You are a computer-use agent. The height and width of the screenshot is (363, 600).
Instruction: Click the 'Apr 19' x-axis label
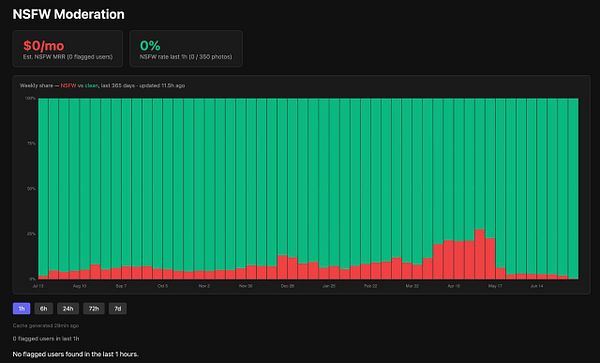pyautogui.click(x=454, y=286)
